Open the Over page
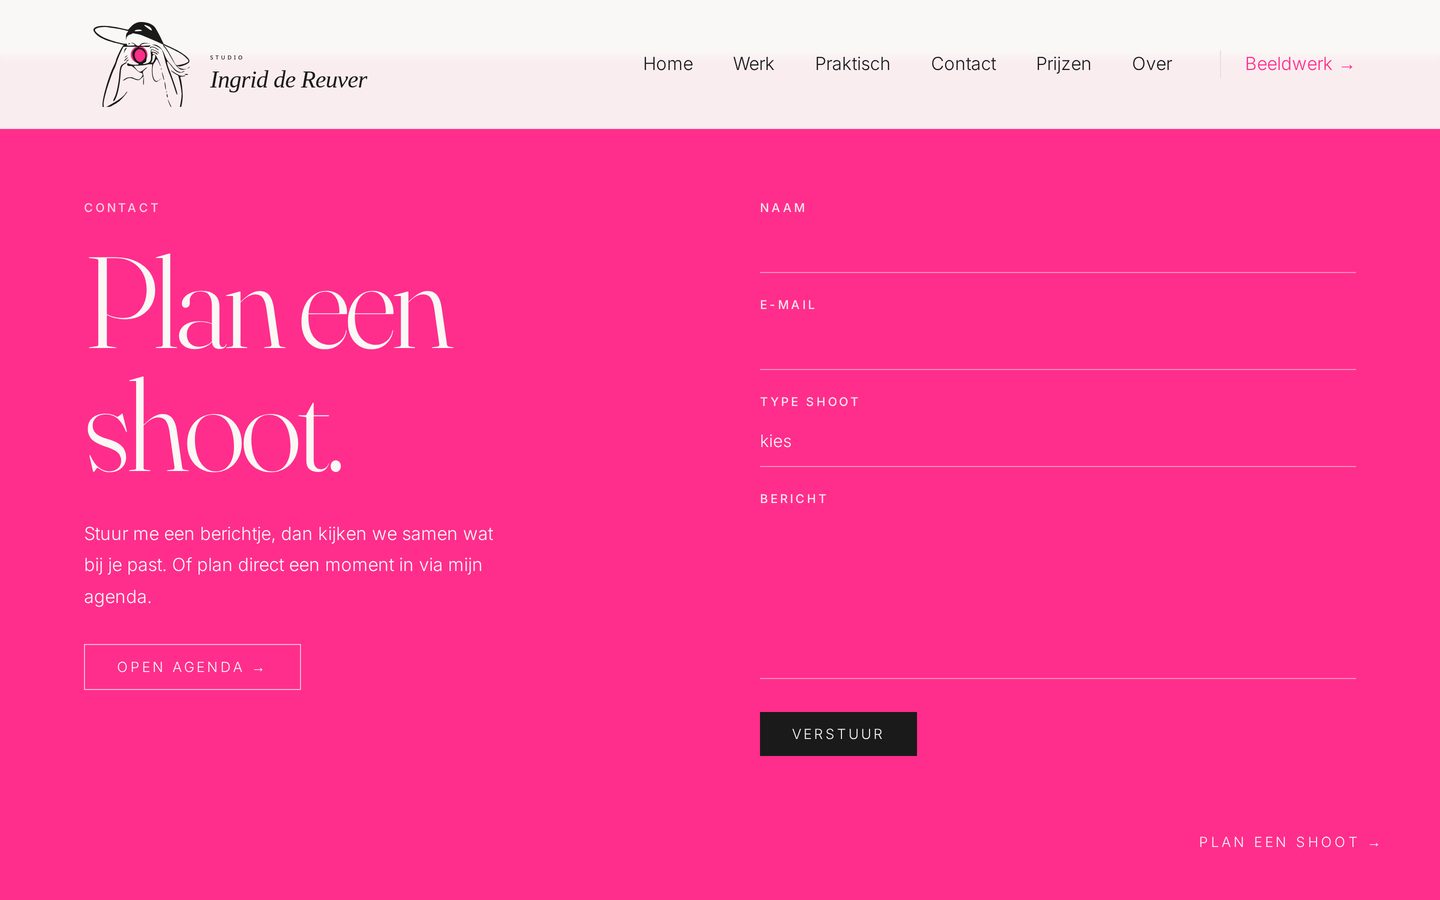Viewport: 1440px width, 900px height. pos(1152,64)
